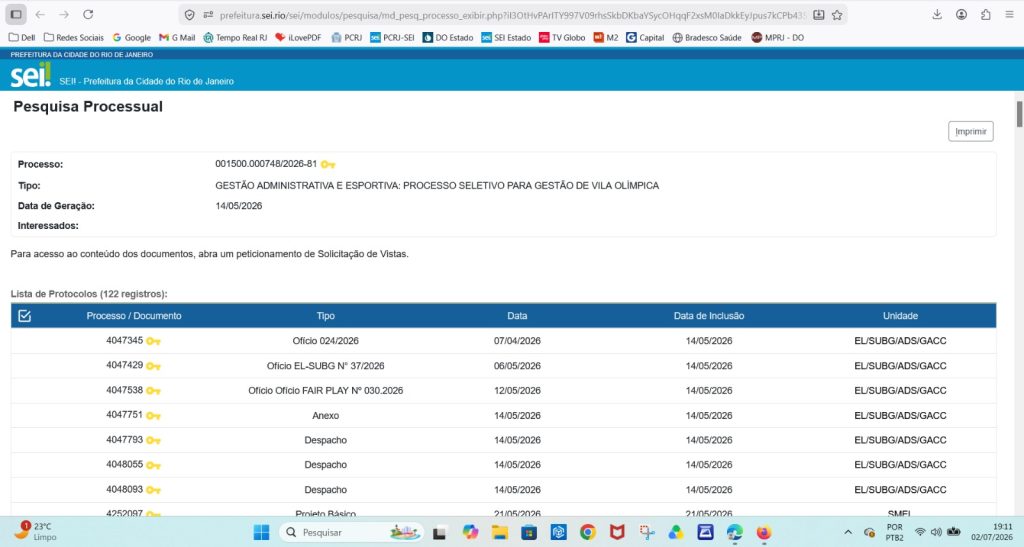Expand the system tray hidden icons chevron

[x=848, y=533]
